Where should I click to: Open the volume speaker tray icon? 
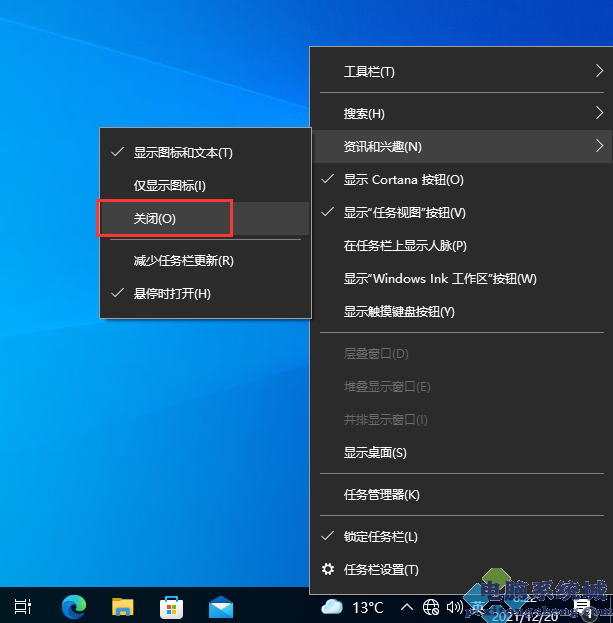[x=454, y=607]
